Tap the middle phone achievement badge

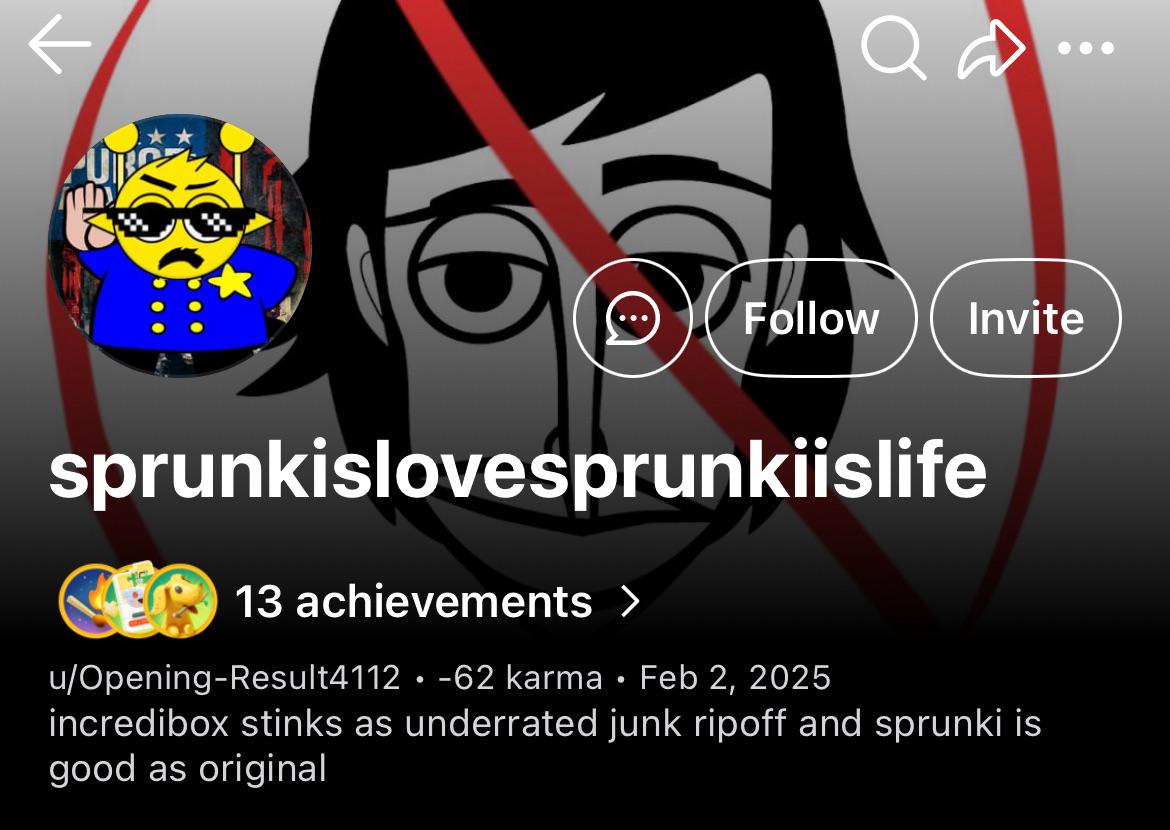click(132, 599)
